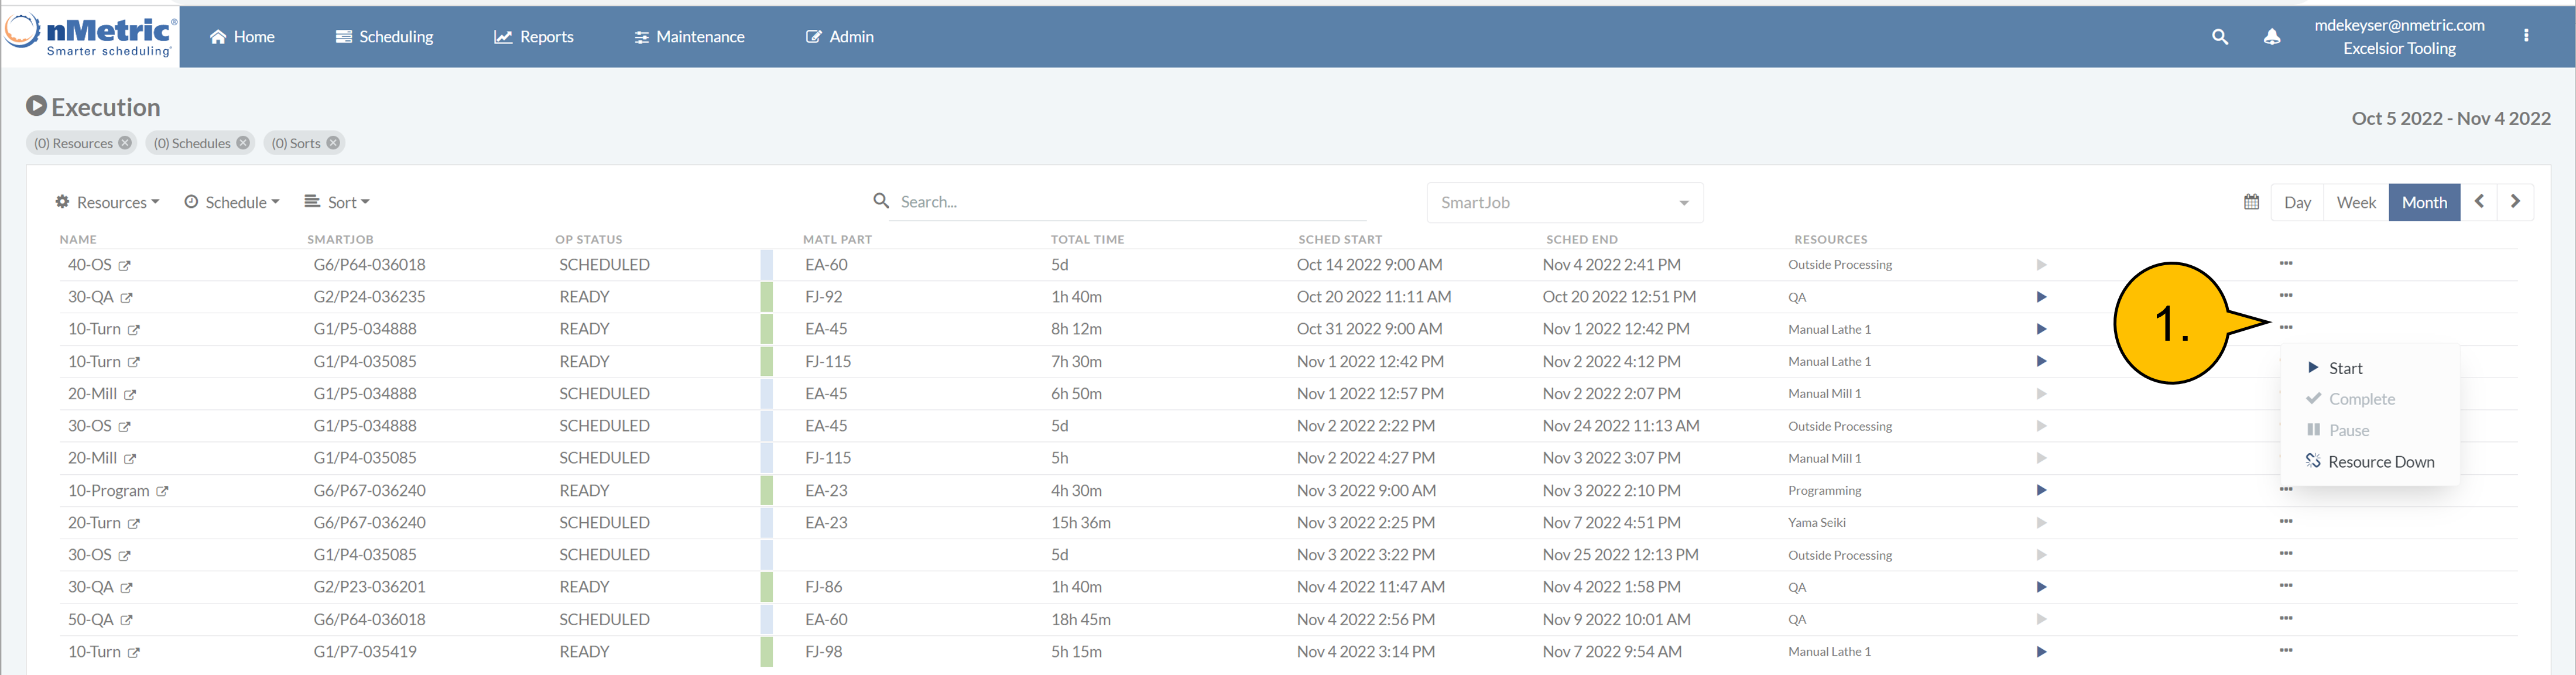Viewport: 2576px width, 675px height.
Task: Click the Search input field
Action: coord(1130,202)
